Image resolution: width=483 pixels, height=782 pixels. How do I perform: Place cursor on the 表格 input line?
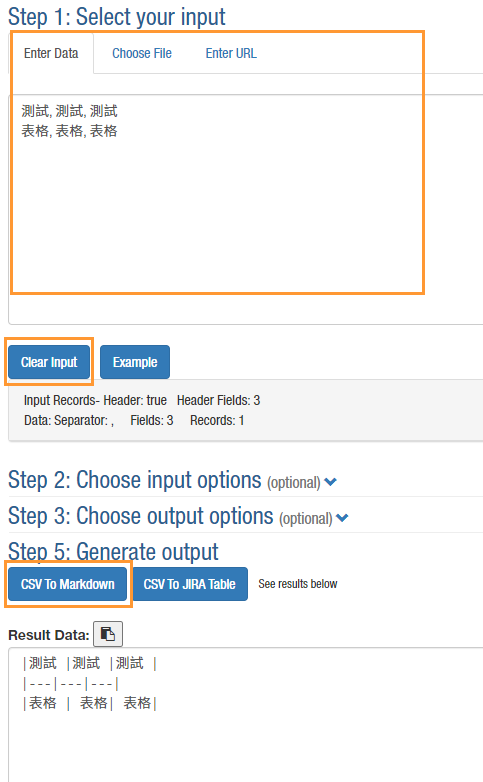(x=69, y=131)
